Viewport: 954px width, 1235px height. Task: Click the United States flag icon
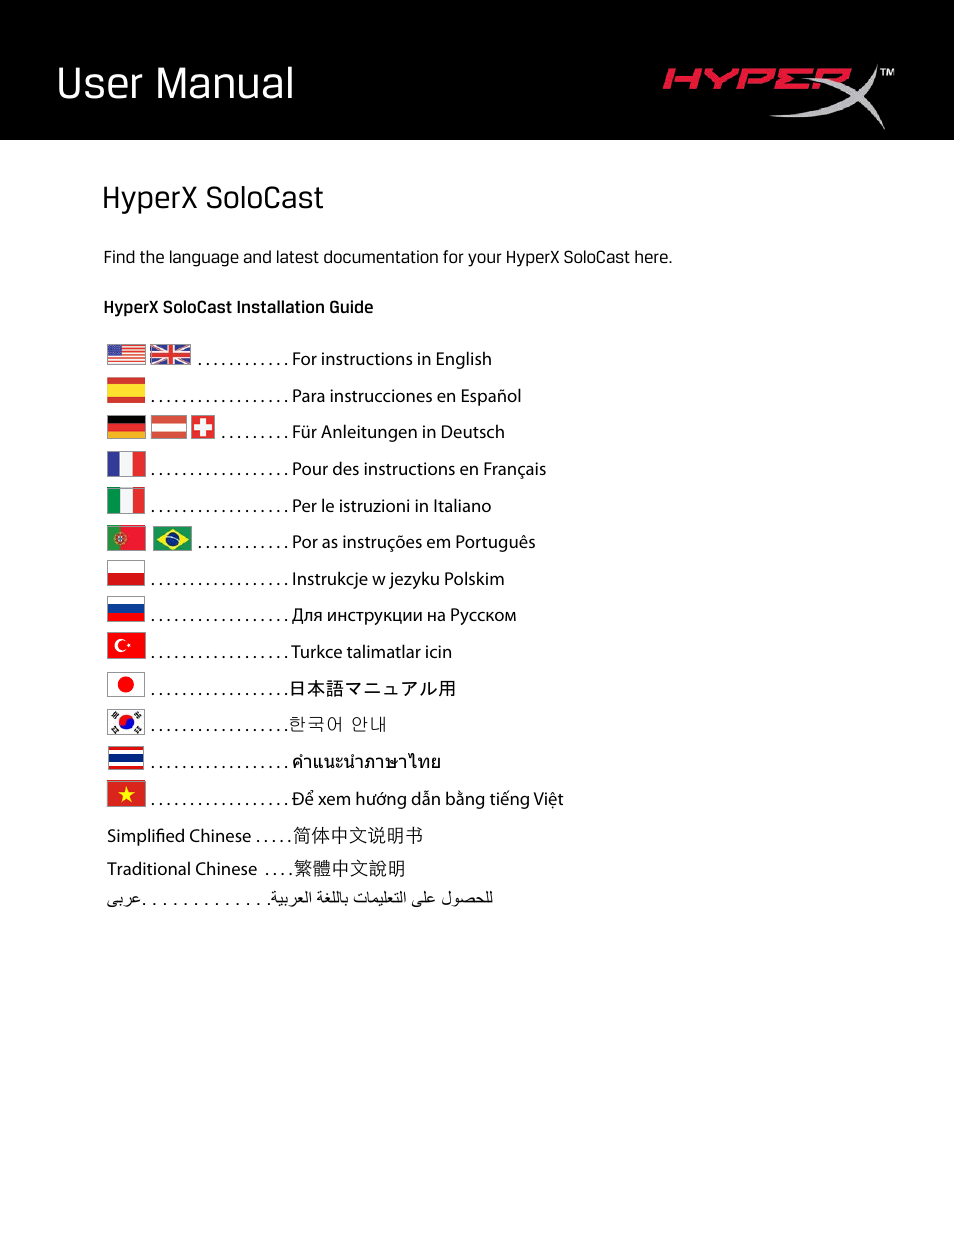tap(126, 354)
